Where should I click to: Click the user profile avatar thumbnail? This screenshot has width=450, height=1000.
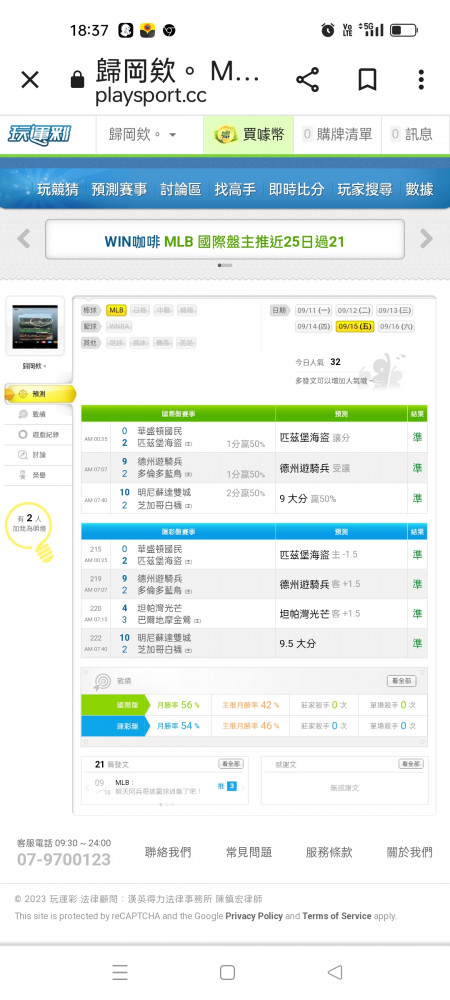click(35, 325)
